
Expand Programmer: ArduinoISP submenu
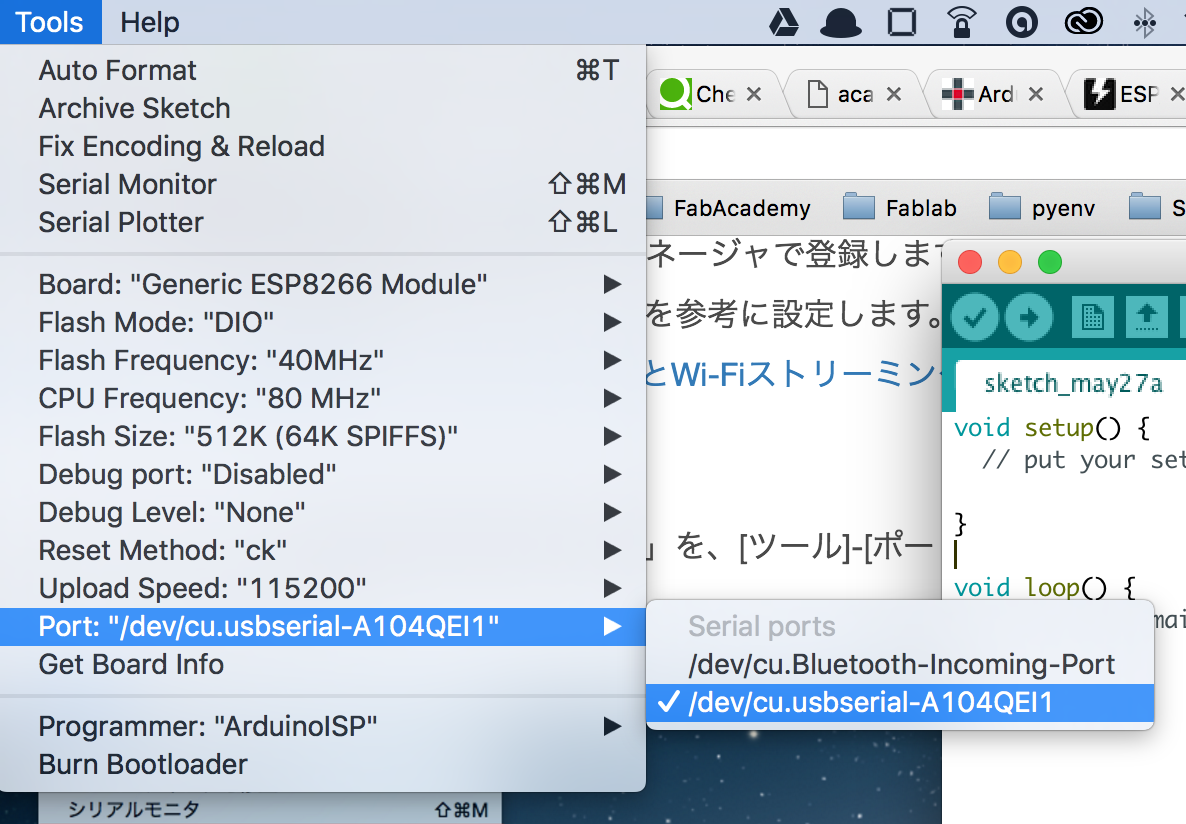click(323, 726)
